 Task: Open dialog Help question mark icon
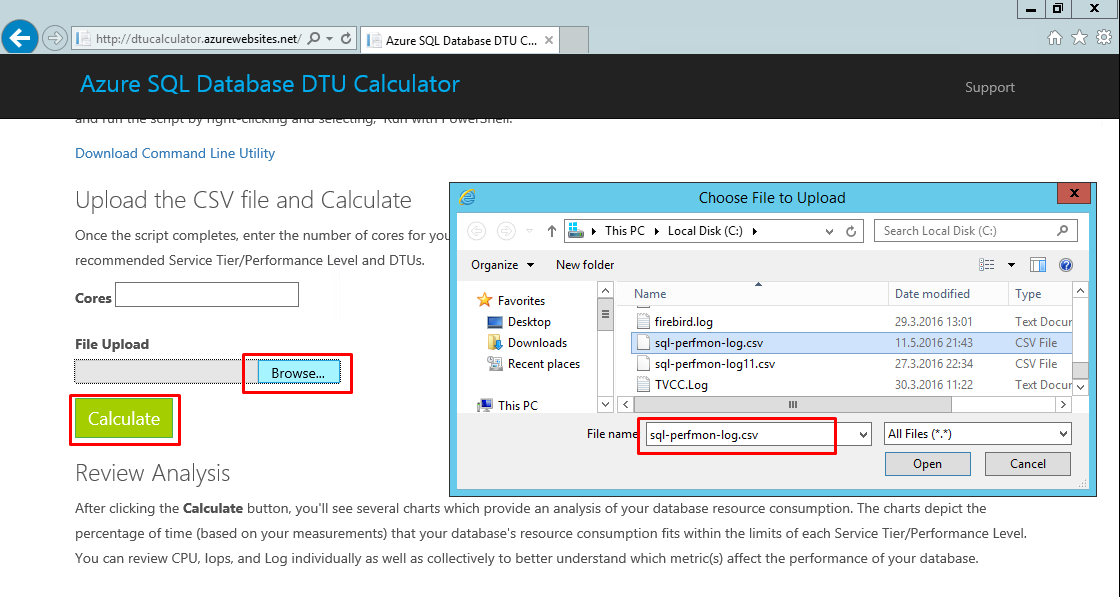tap(1066, 265)
